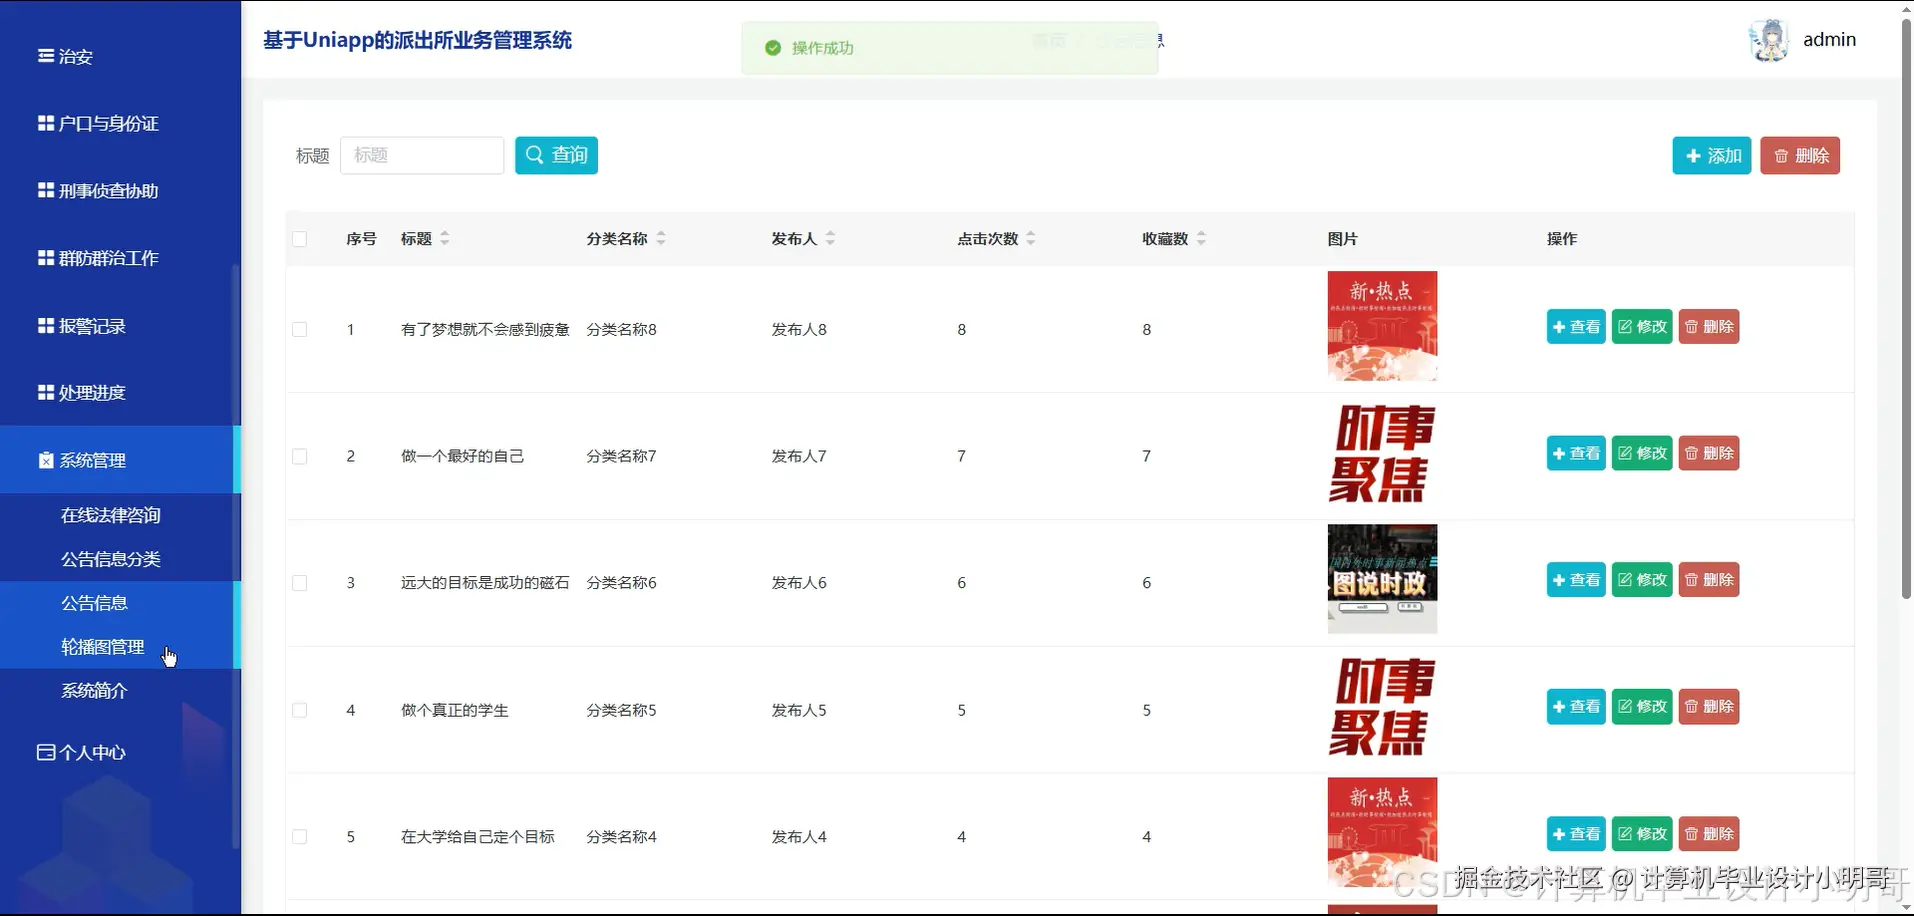Sort the table by 收藏数 column
The image size is (1914, 916).
(x=1203, y=238)
